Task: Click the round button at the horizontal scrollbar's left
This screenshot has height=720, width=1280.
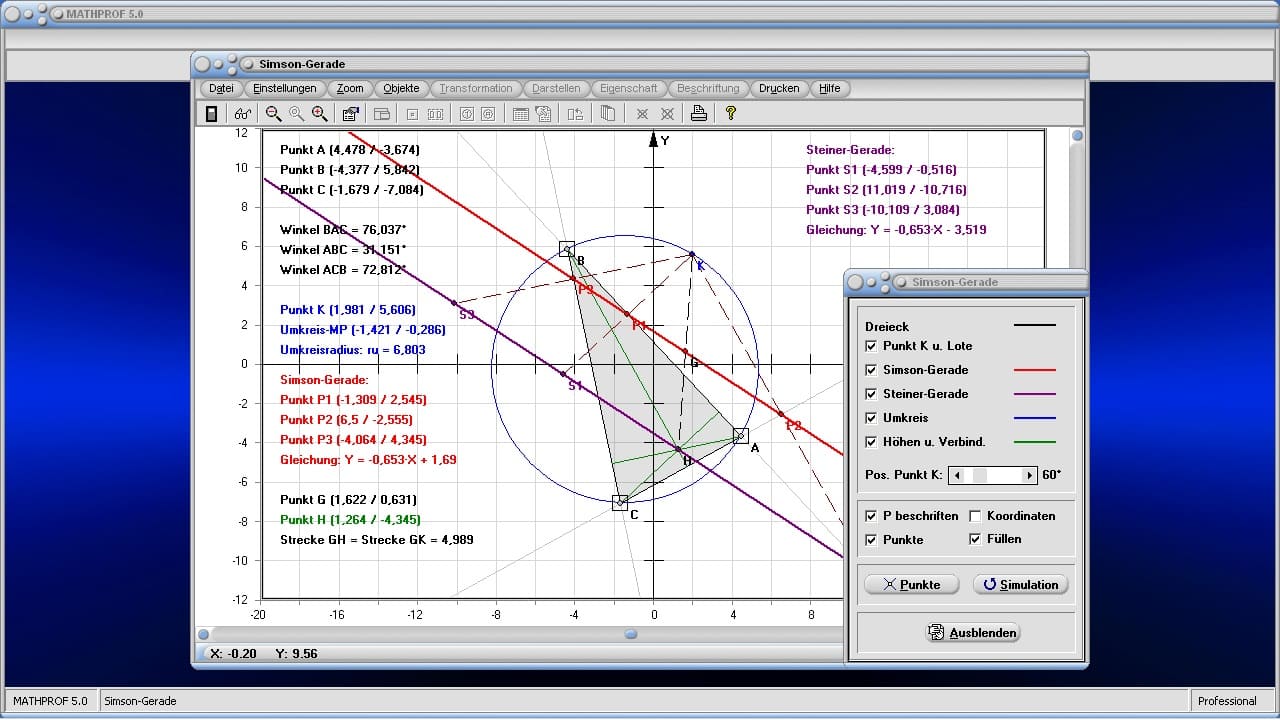Action: (x=204, y=634)
